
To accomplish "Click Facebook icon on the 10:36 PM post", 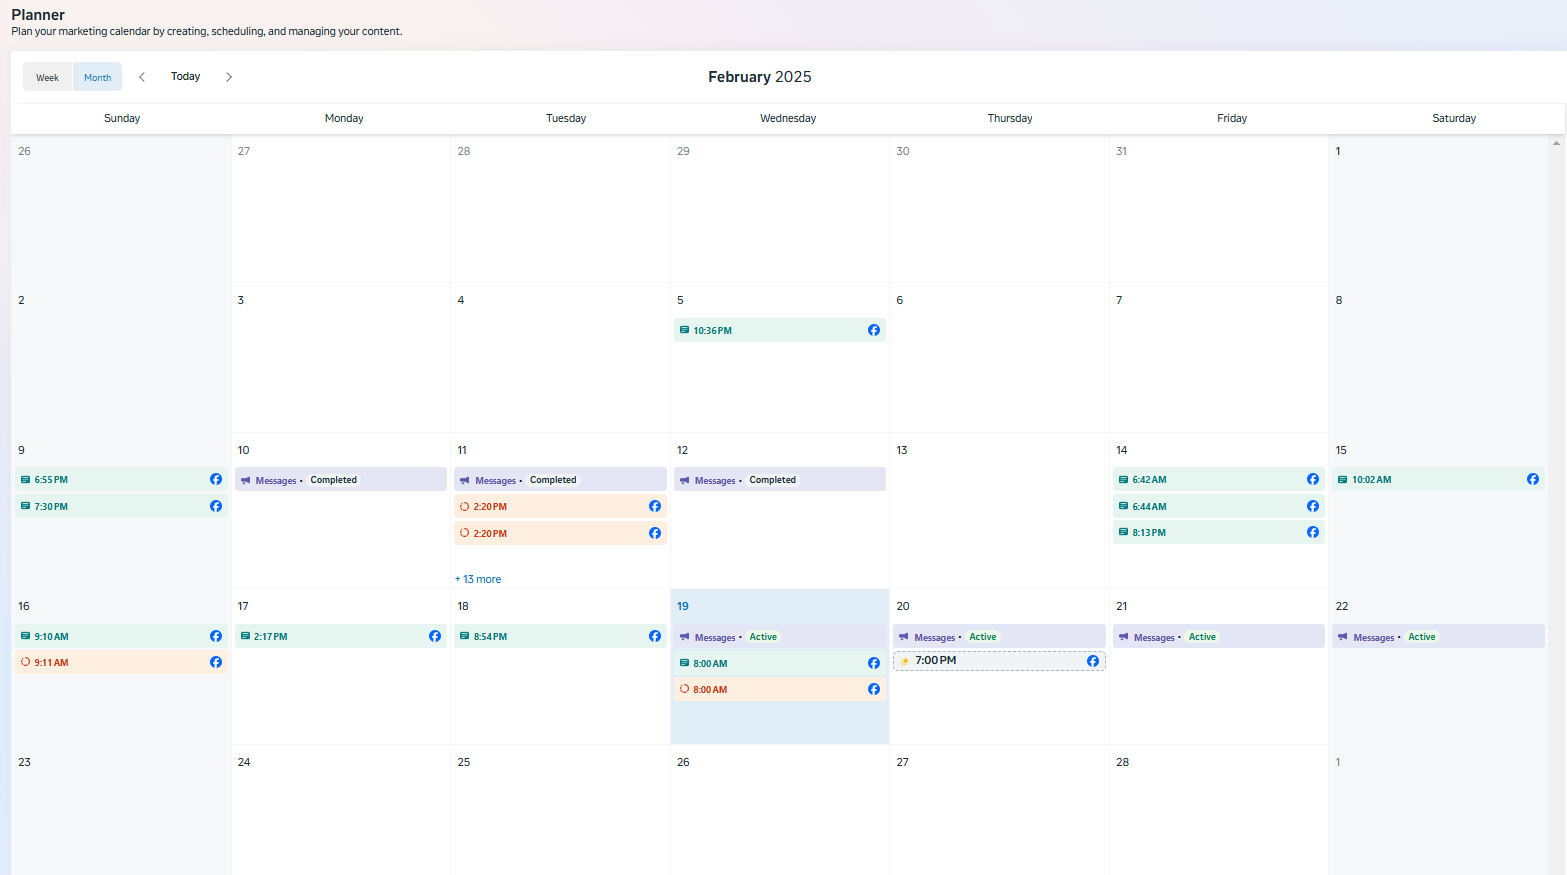I will coord(874,330).
